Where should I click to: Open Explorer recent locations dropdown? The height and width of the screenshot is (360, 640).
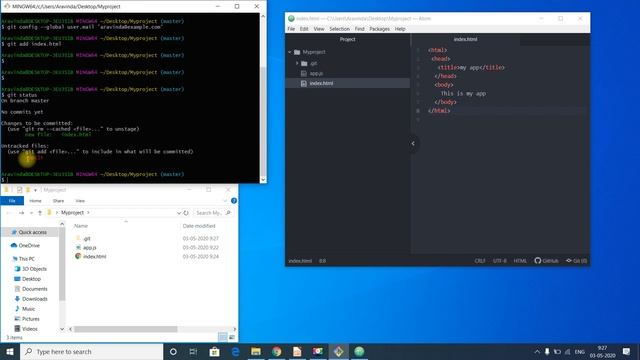(x=31, y=213)
